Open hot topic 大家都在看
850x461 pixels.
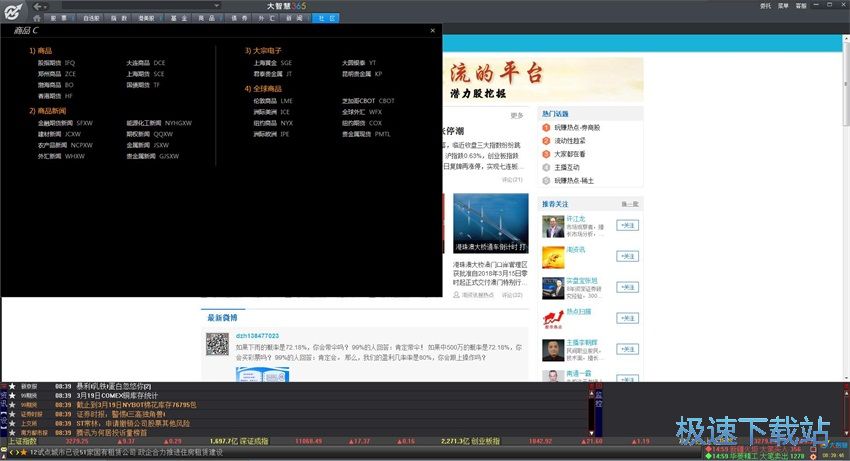569,154
